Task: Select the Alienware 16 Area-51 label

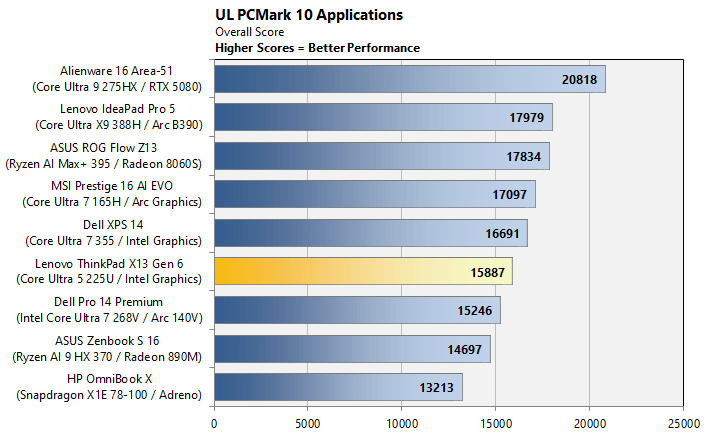Action: [x=116, y=71]
